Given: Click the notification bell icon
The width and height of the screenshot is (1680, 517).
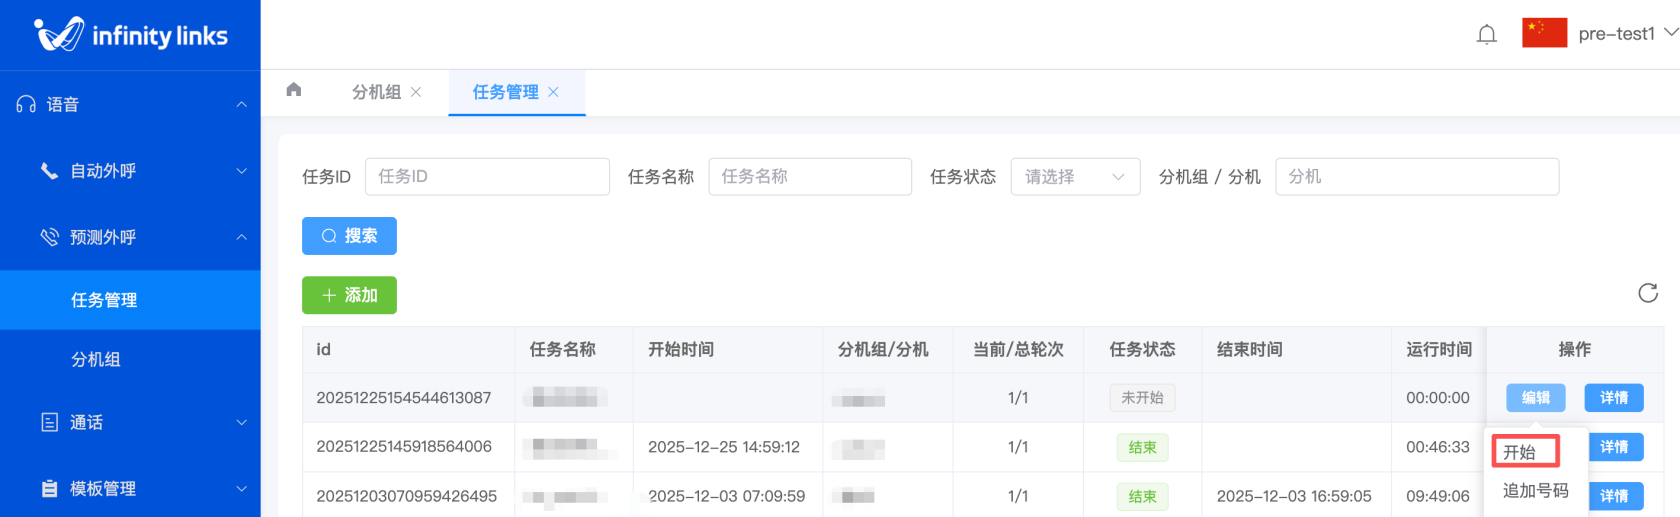Looking at the screenshot, I should pos(1486,35).
